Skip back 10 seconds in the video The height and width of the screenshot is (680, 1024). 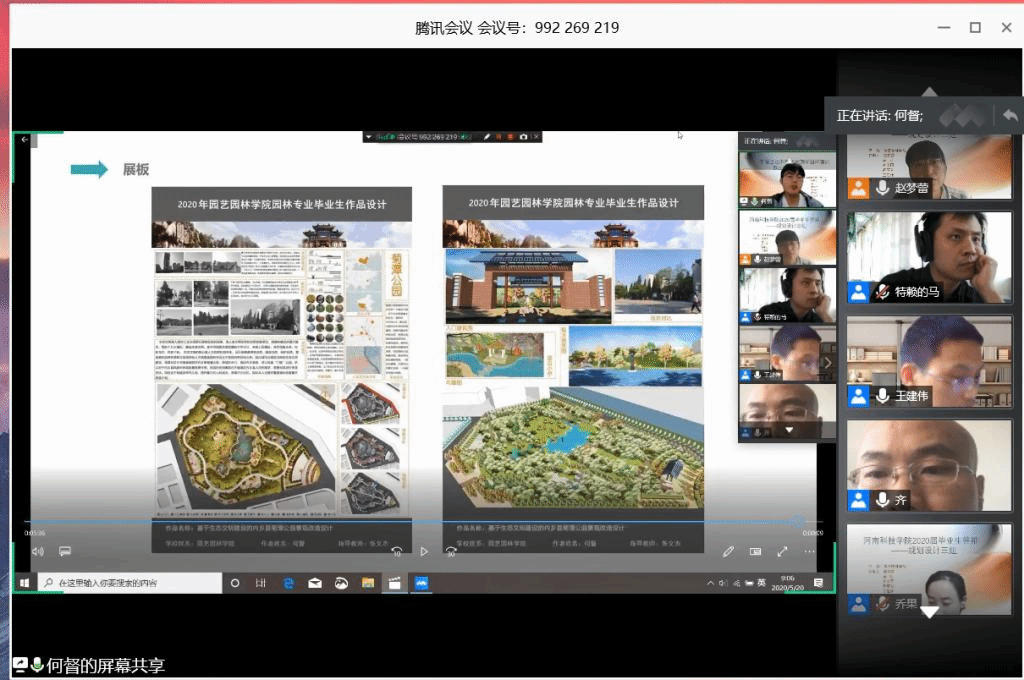click(x=397, y=551)
